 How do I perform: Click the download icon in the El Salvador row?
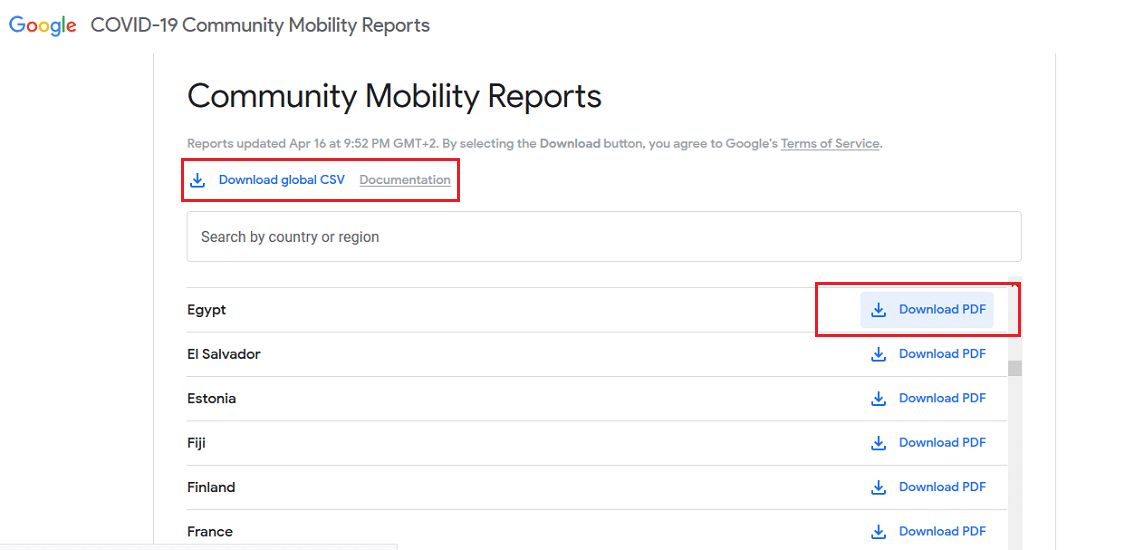click(879, 355)
